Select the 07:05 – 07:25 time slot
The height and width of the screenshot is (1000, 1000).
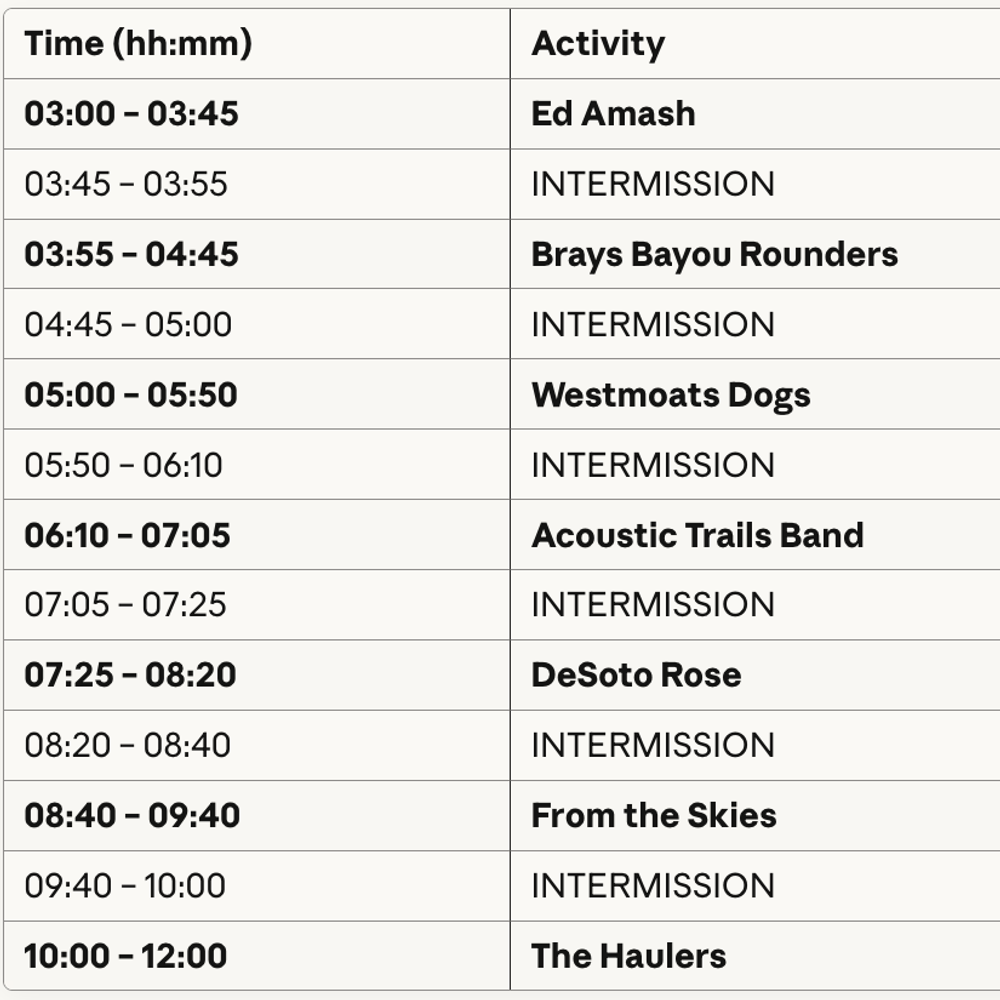pos(125,605)
